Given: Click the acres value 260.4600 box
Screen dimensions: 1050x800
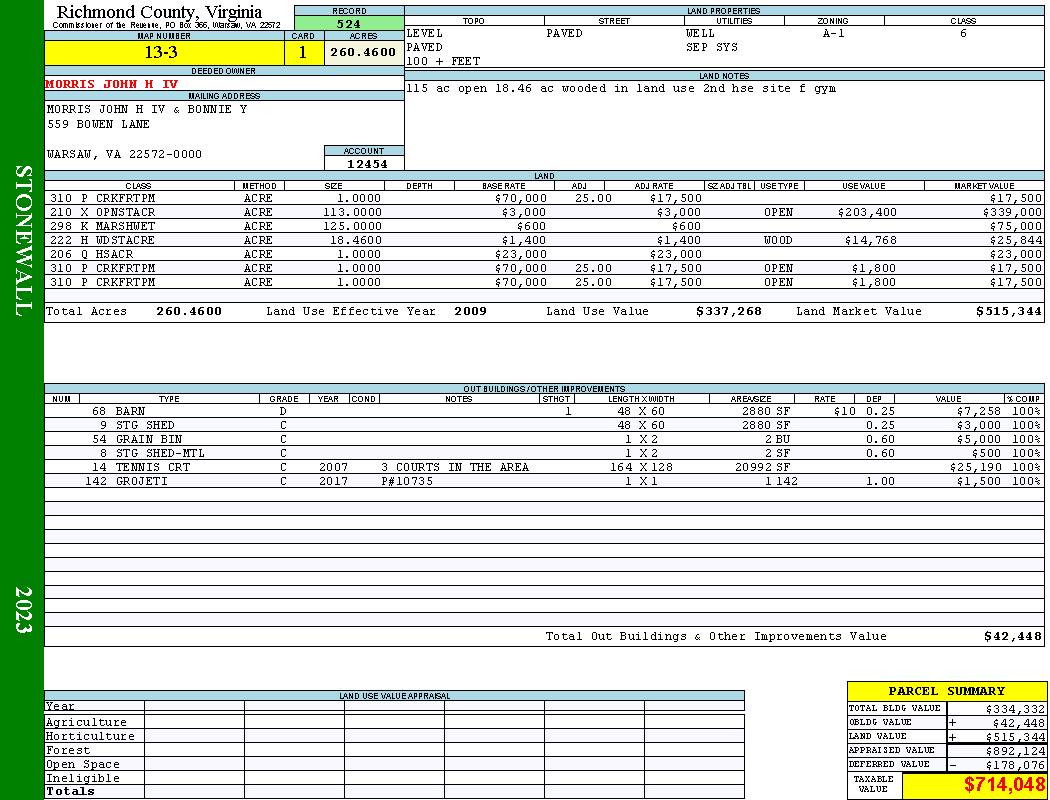Looking at the screenshot, I should pyautogui.click(x=364, y=52).
